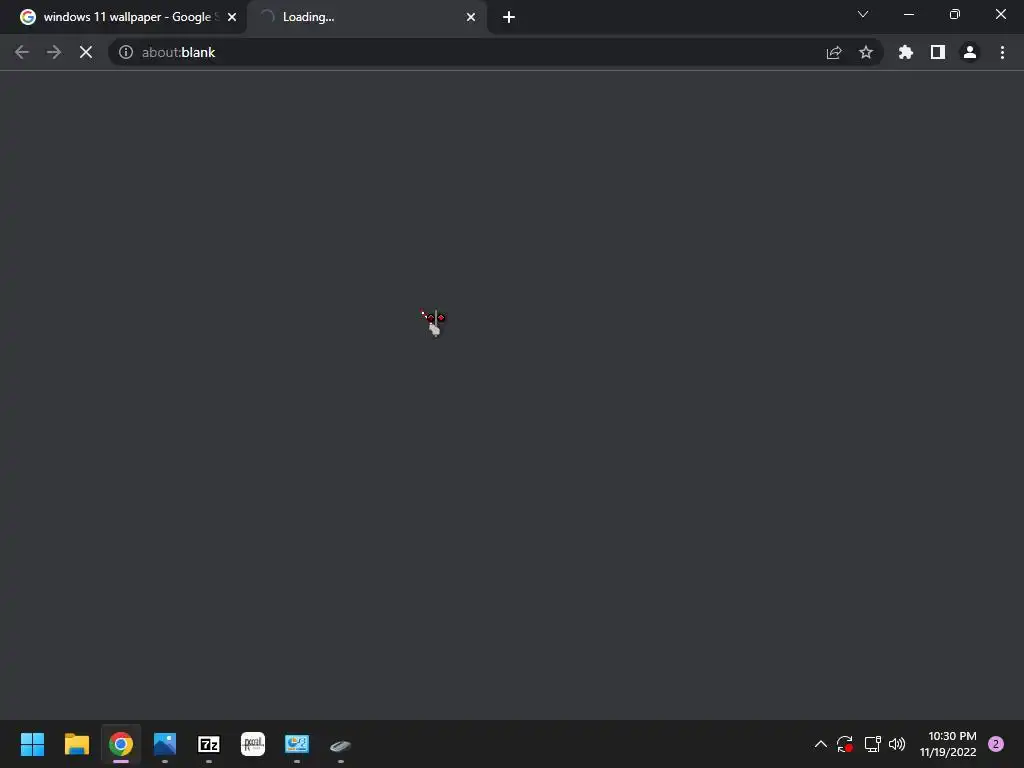Close the windows 11 wallpaper tab

tap(232, 18)
